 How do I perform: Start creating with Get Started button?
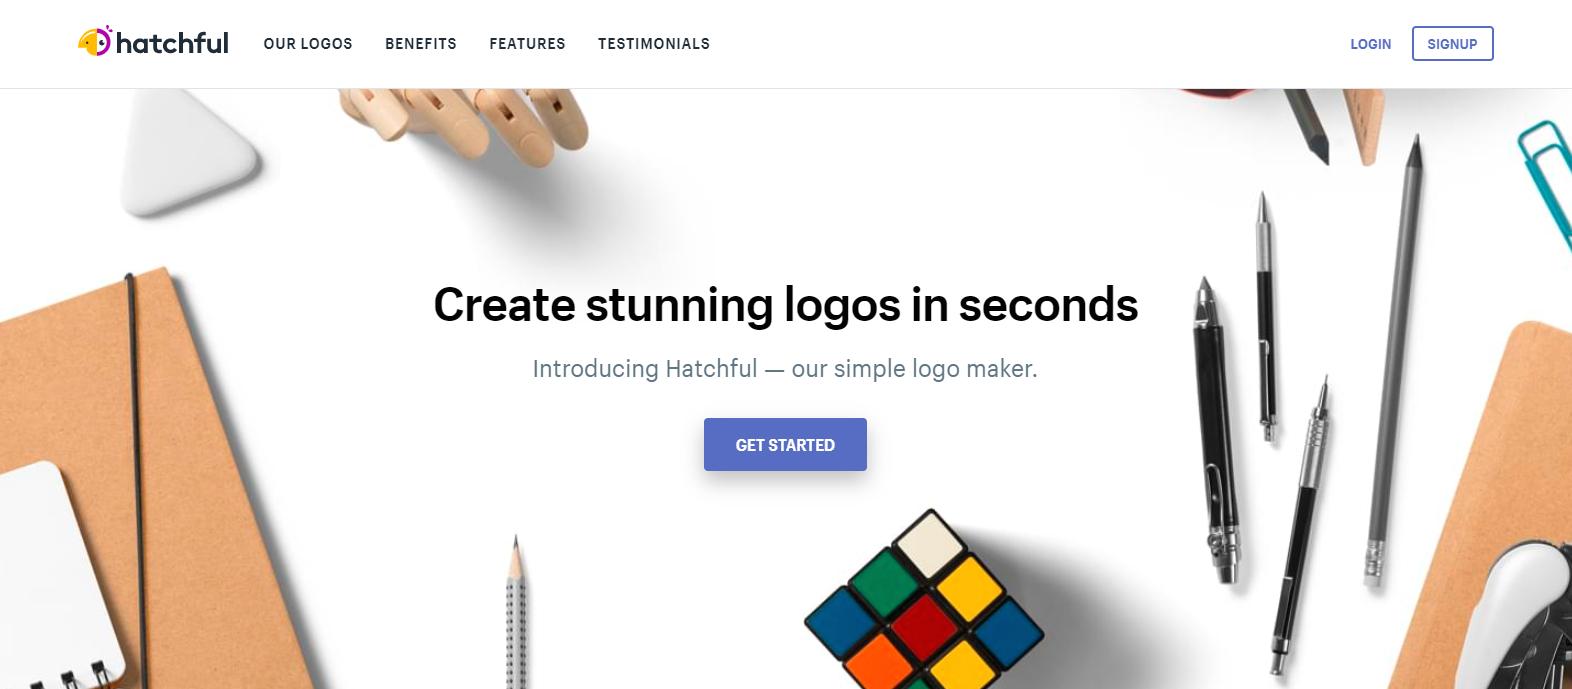pyautogui.click(x=785, y=444)
